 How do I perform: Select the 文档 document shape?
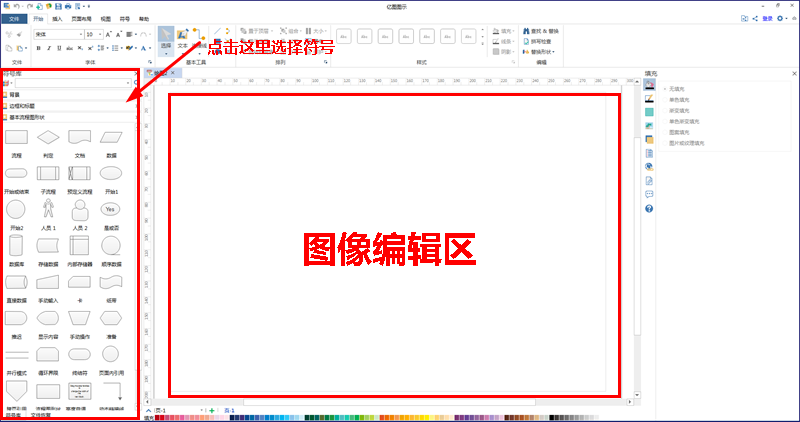coord(80,137)
